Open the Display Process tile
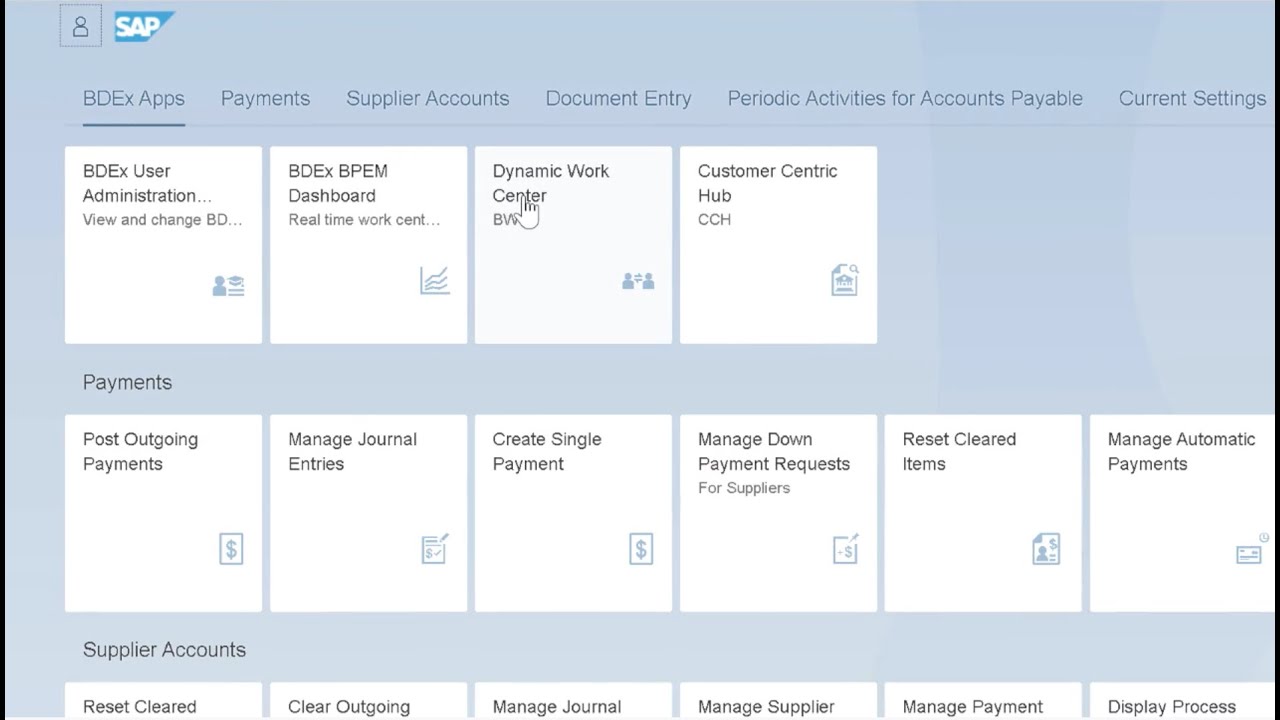Screen dimensions: 1280x720 coord(1184,701)
